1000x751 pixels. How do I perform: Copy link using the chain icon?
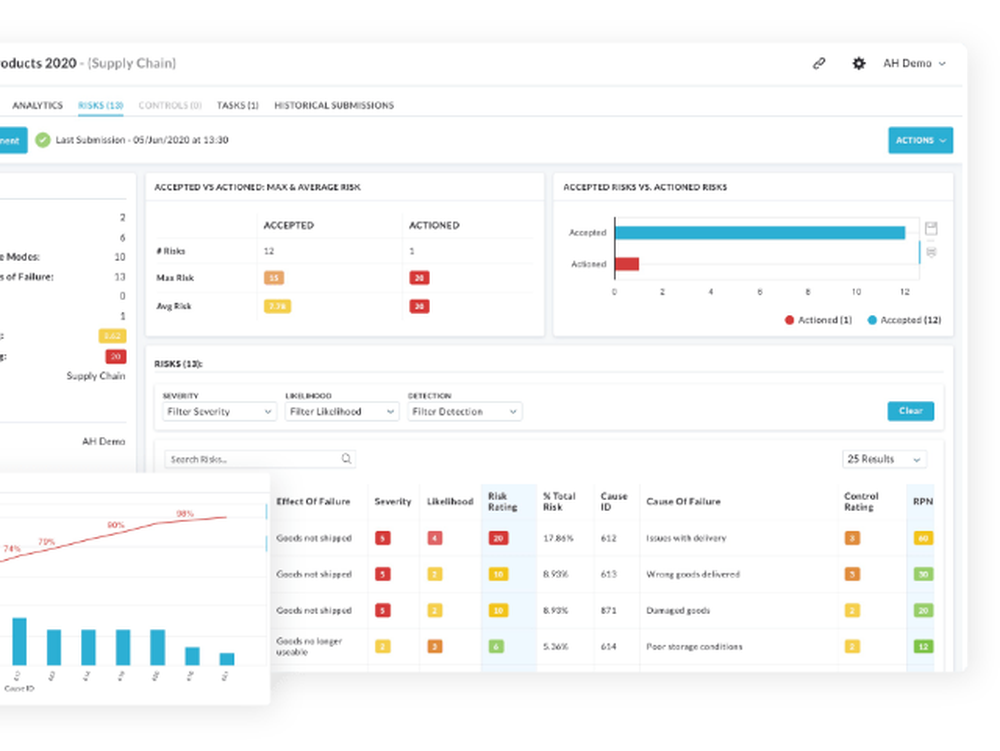[819, 63]
